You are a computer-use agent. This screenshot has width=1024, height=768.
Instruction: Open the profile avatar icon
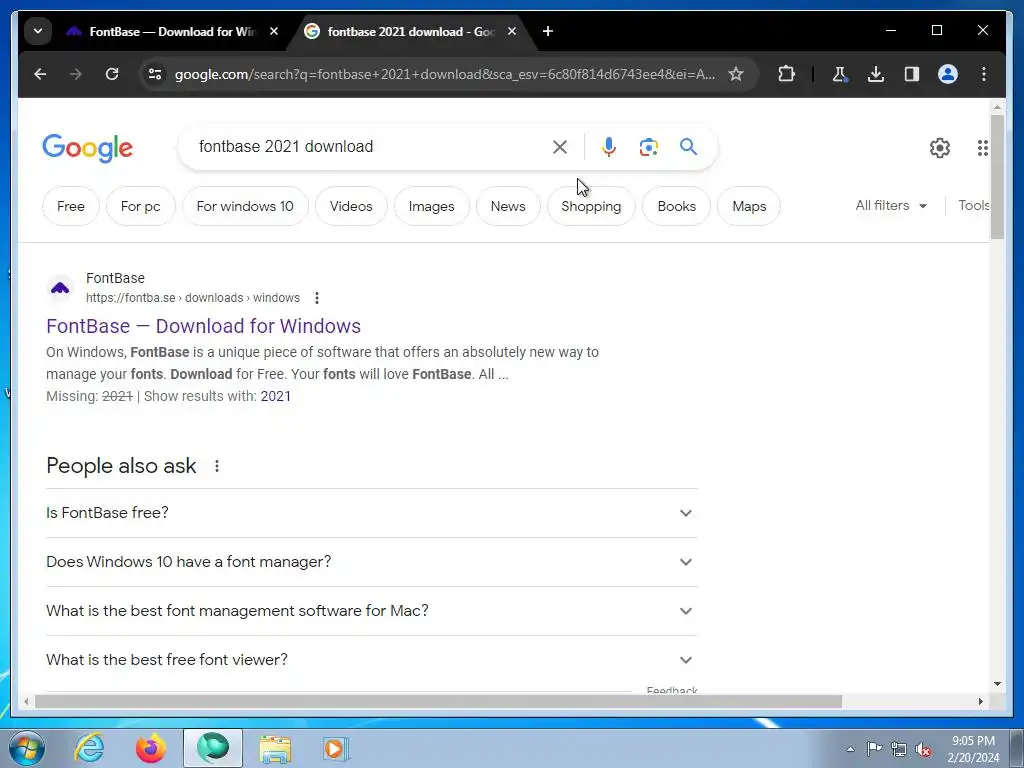pyautogui.click(x=948, y=74)
